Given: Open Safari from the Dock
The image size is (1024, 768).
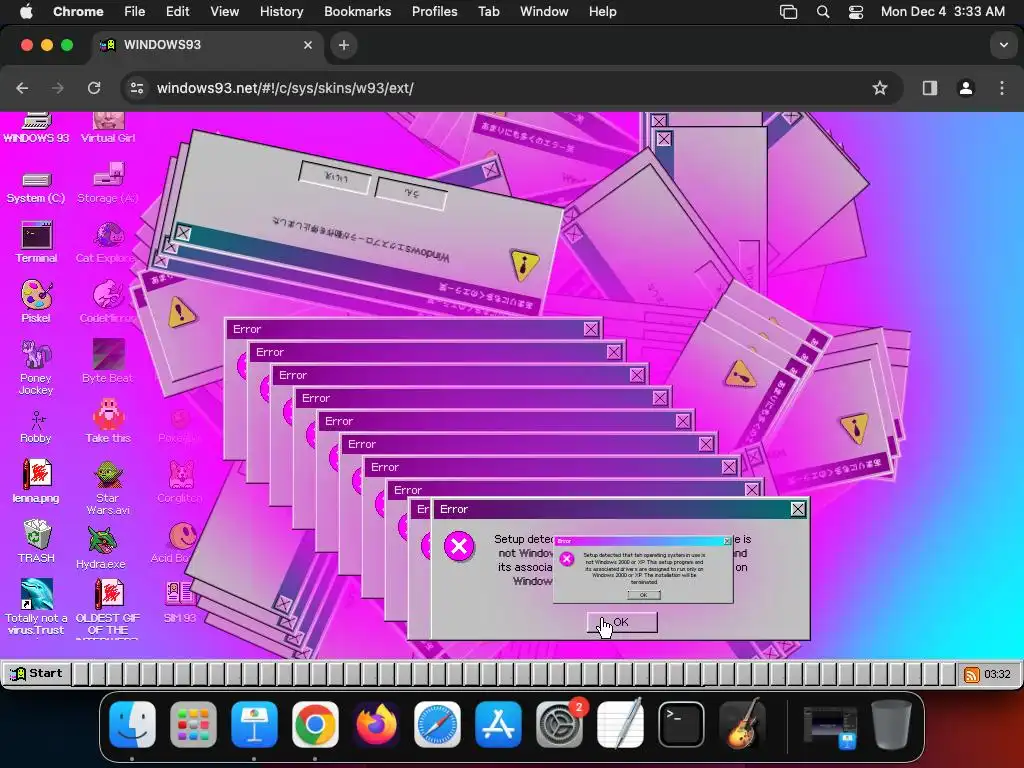Looking at the screenshot, I should pos(437,724).
